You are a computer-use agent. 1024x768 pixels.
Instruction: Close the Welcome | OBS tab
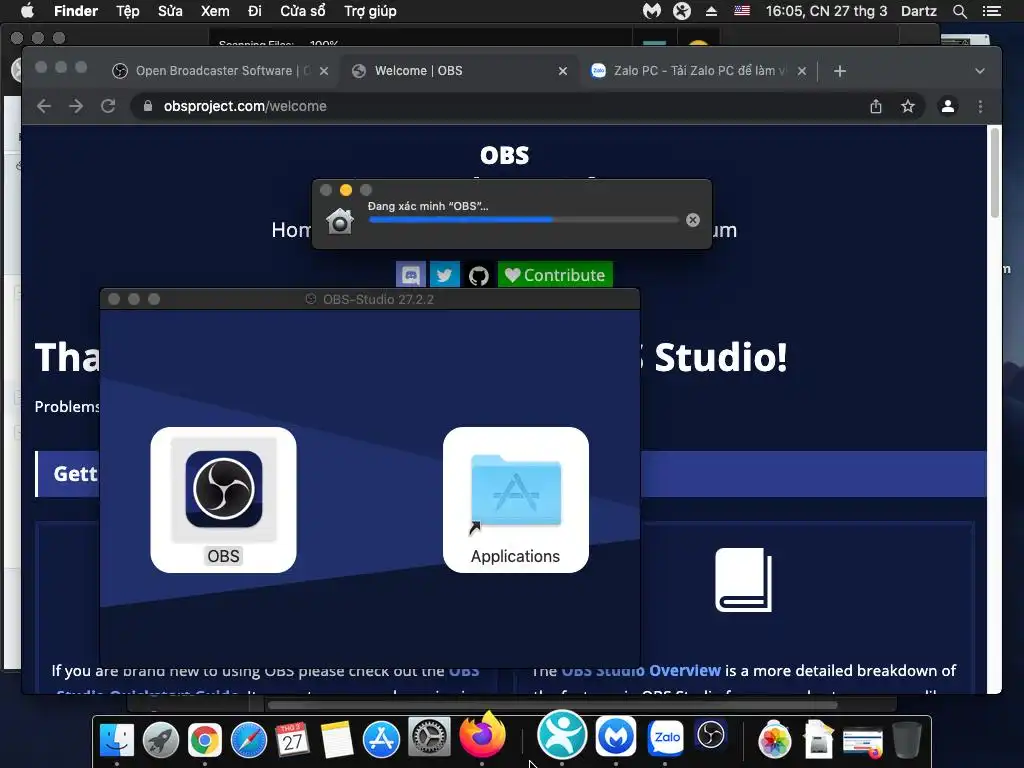click(563, 71)
